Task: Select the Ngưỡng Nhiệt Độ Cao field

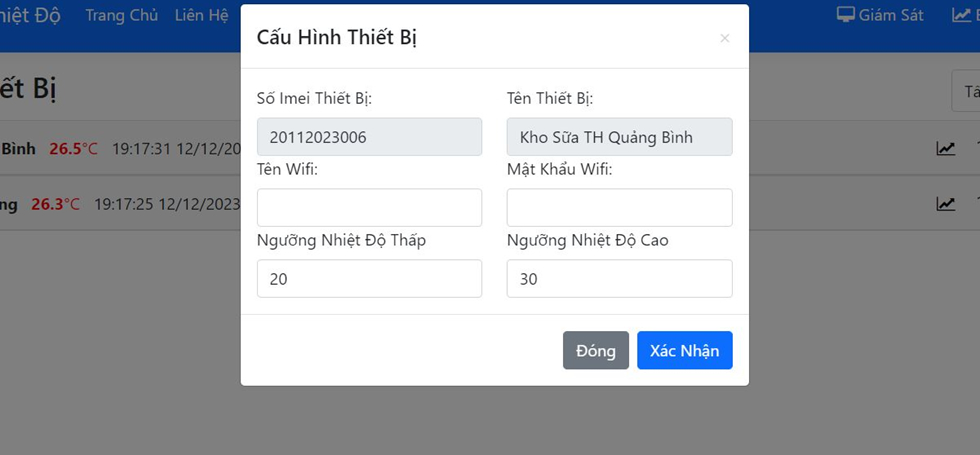Action: [619, 279]
